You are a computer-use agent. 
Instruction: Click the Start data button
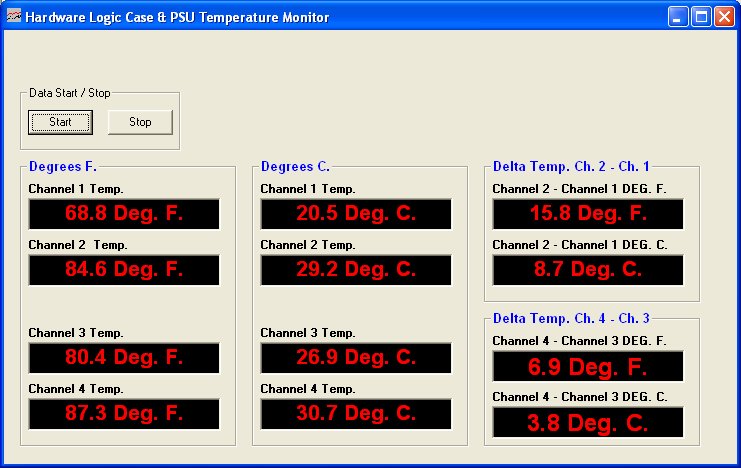click(60, 122)
